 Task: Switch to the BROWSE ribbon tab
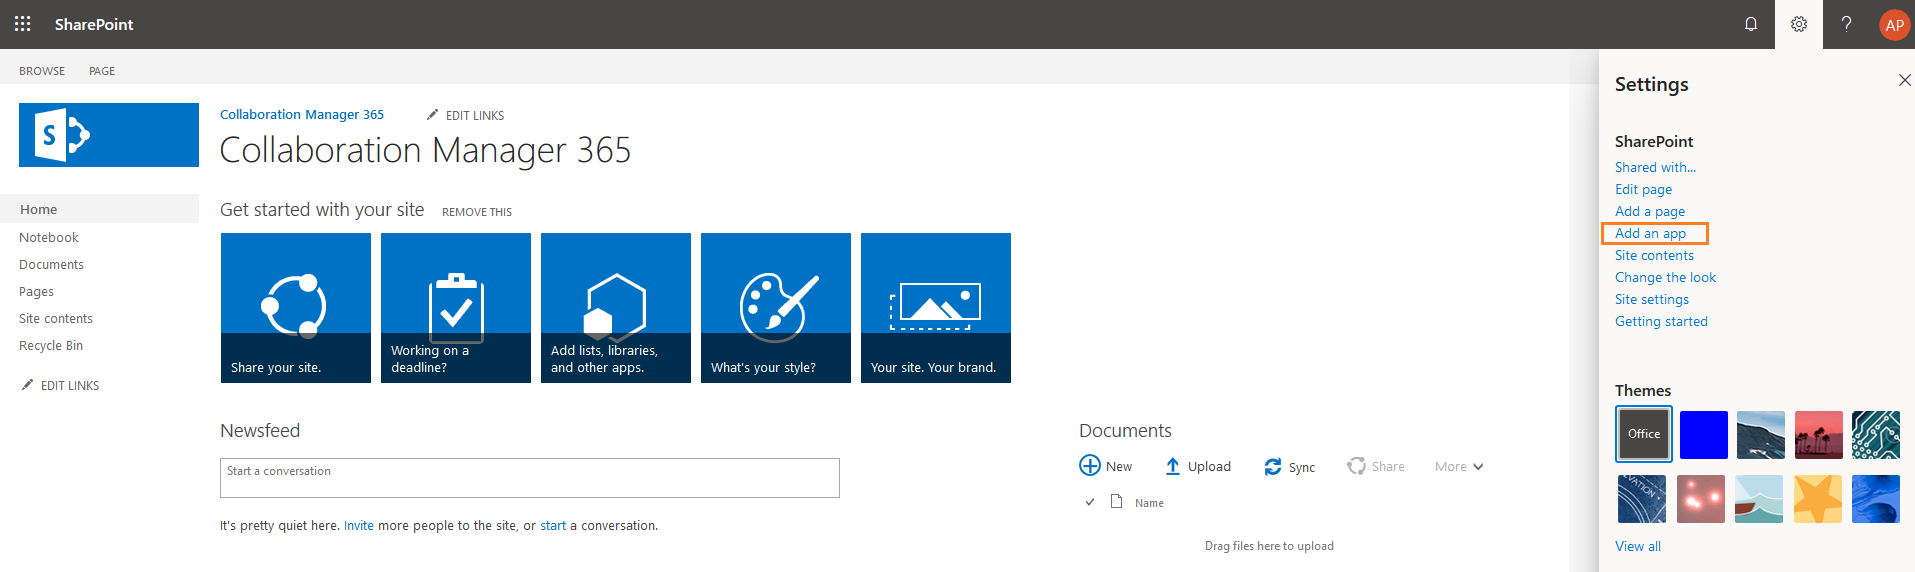click(42, 71)
